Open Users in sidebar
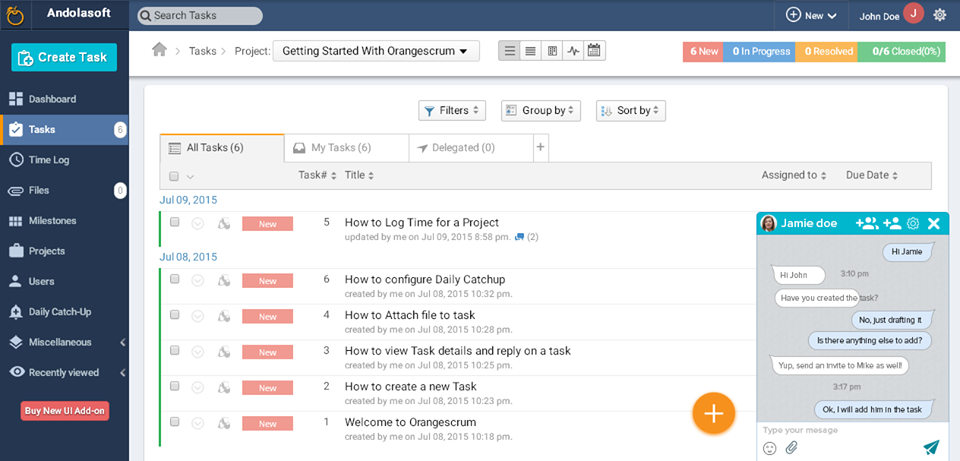The width and height of the screenshot is (960, 461). pyautogui.click(x=64, y=282)
